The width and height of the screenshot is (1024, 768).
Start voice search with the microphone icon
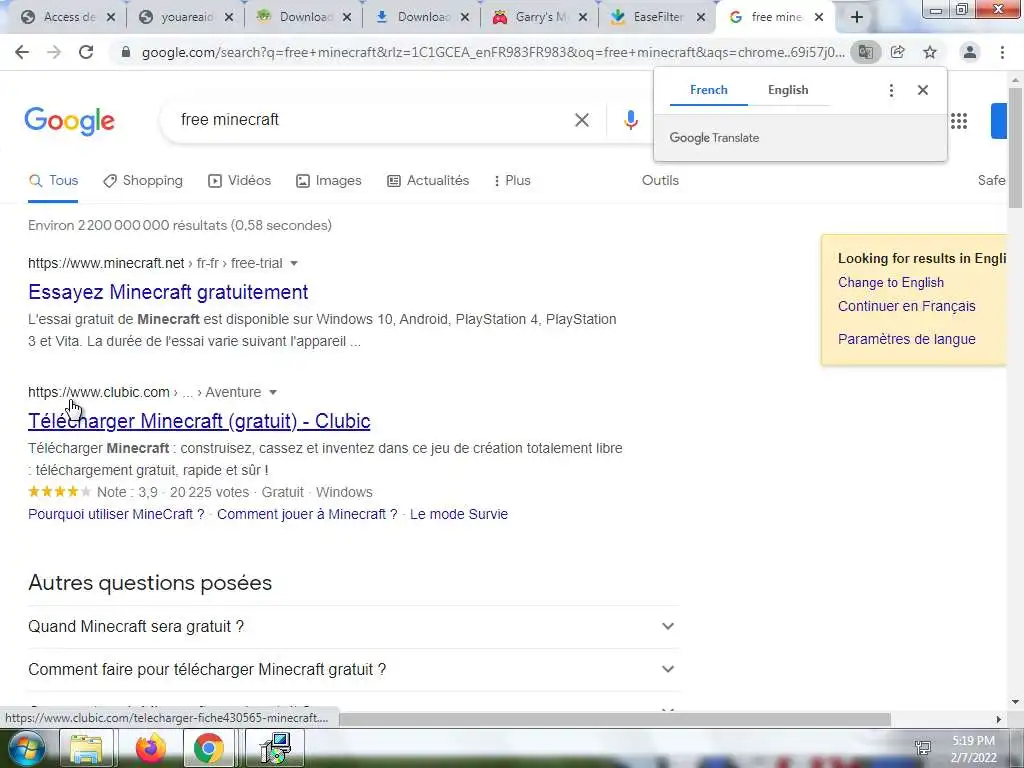(x=630, y=120)
